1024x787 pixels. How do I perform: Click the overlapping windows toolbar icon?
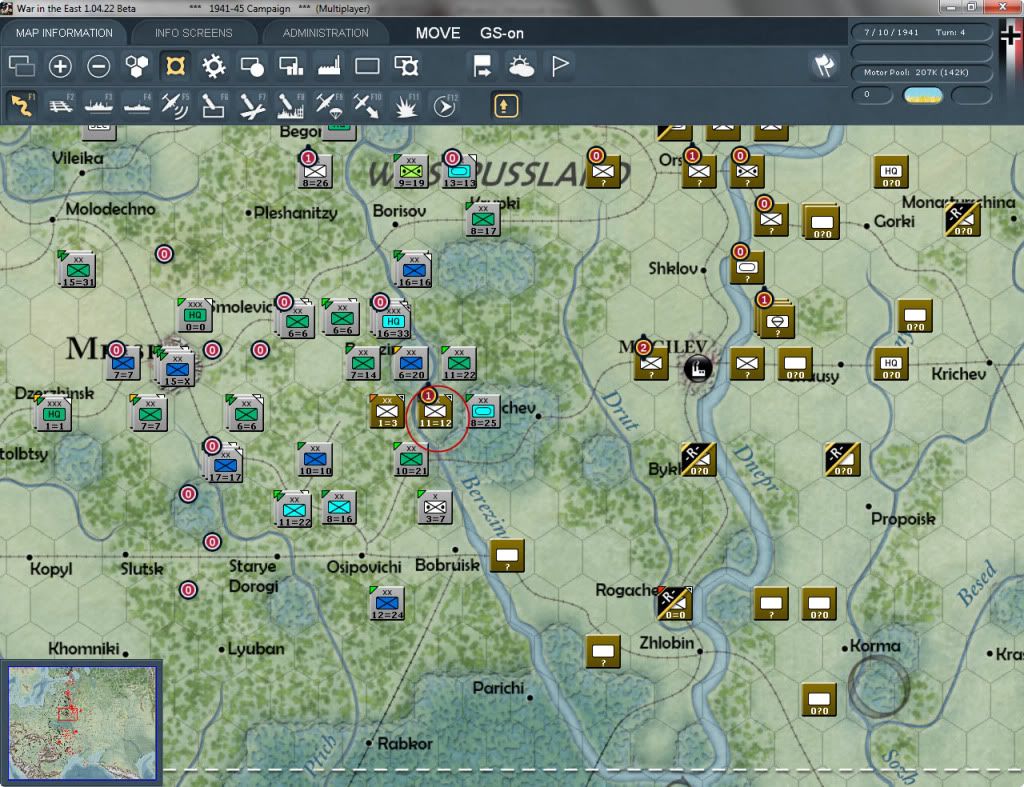pos(22,66)
